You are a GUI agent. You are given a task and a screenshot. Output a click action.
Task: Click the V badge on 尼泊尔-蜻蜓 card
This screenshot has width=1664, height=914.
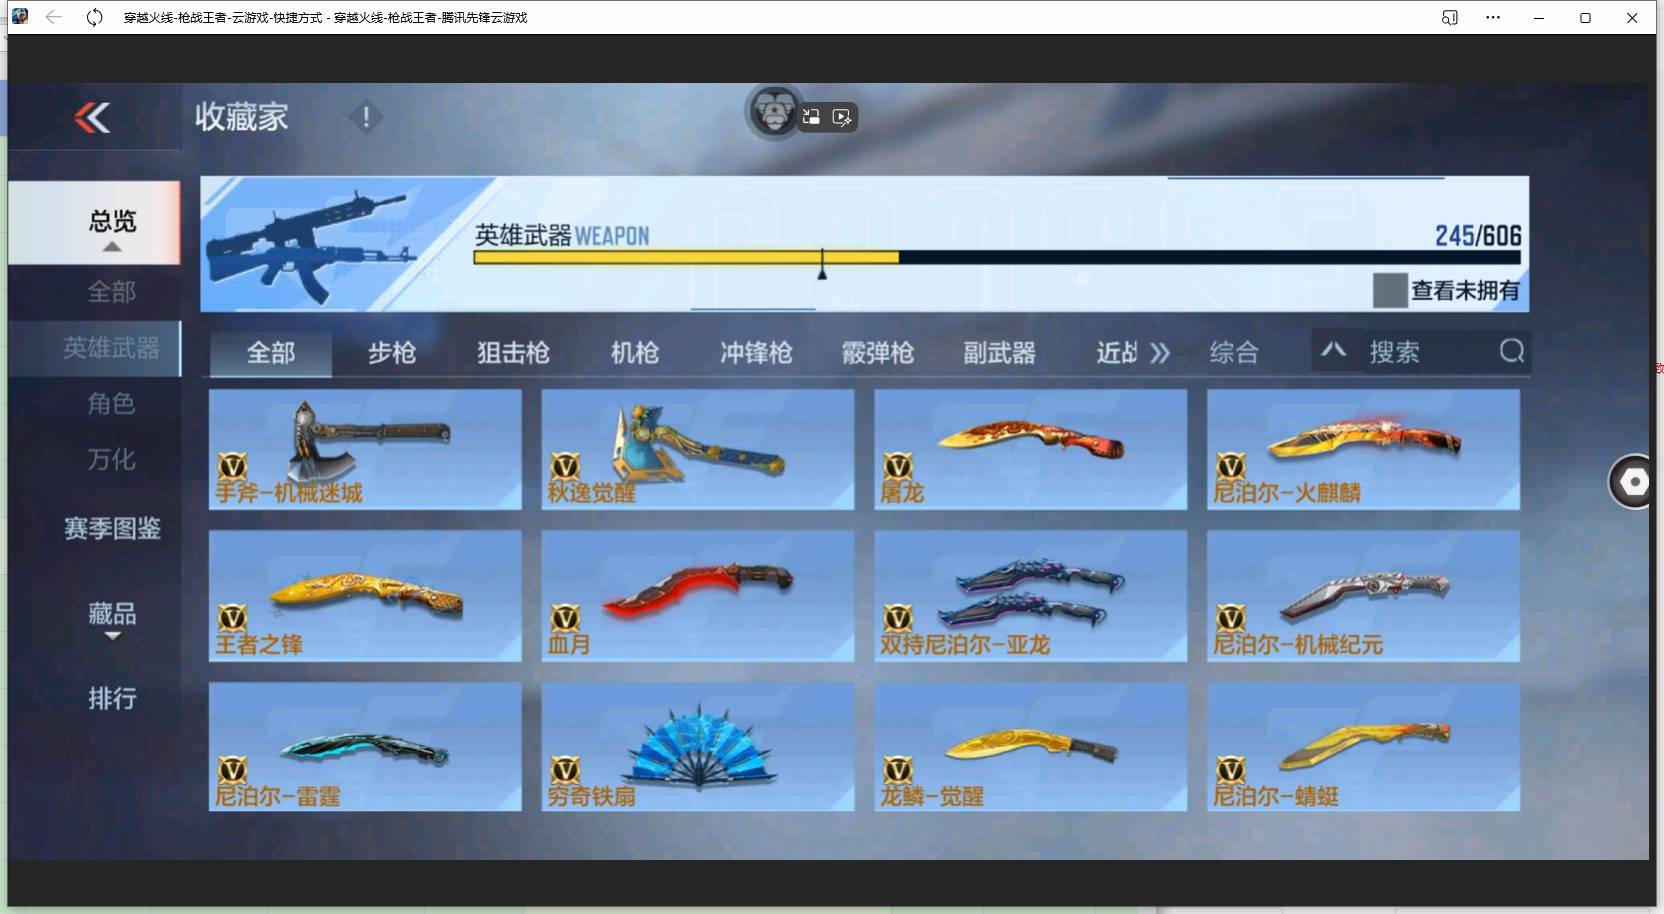pyautogui.click(x=1230, y=769)
